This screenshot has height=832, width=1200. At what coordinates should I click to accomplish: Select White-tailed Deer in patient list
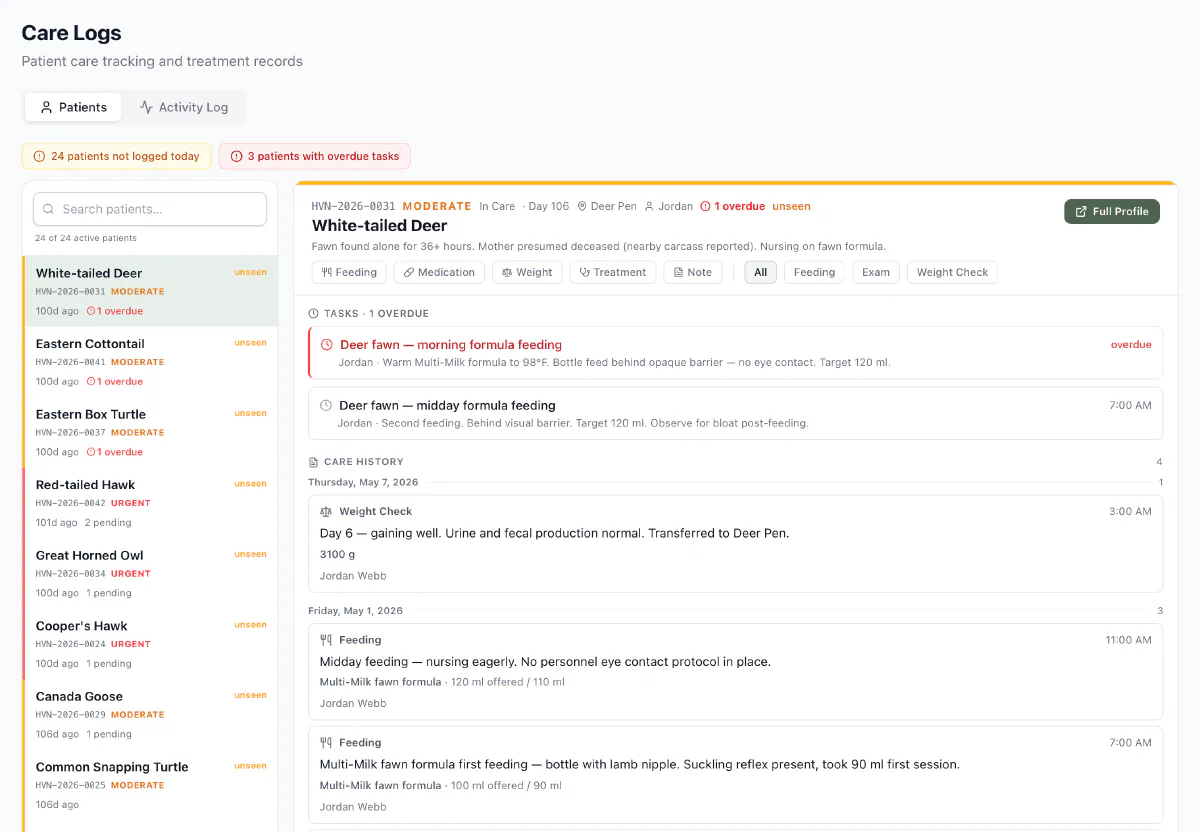point(150,291)
